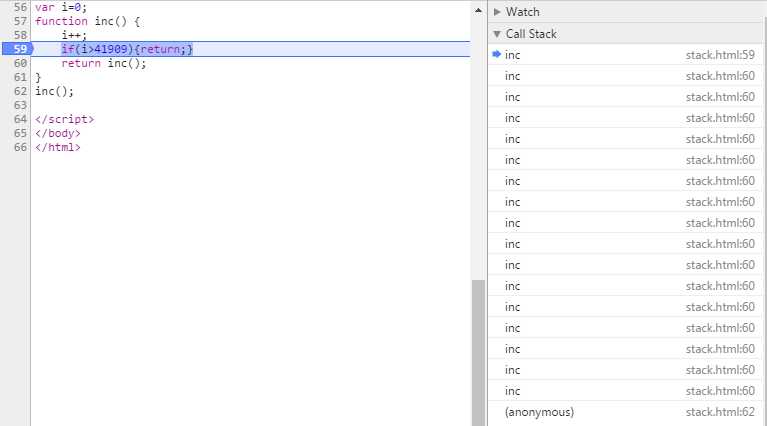The image size is (767, 426).
Task: Click the '</script>' closing tag
Action: point(64,119)
